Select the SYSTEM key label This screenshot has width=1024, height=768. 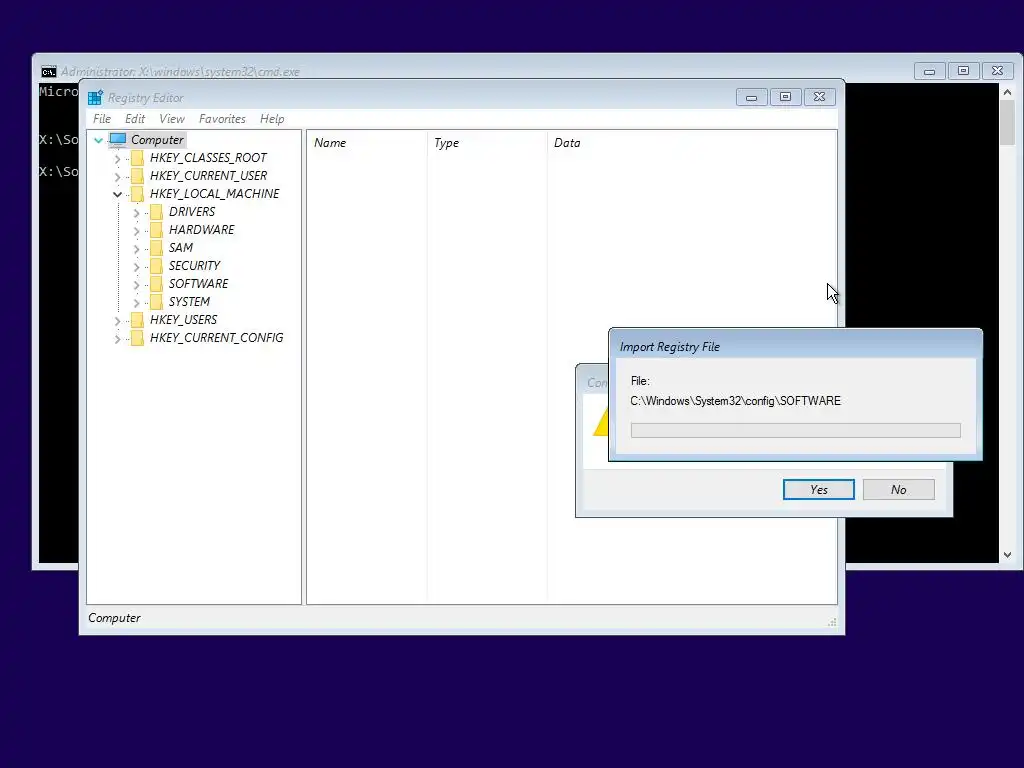pyautogui.click(x=189, y=302)
